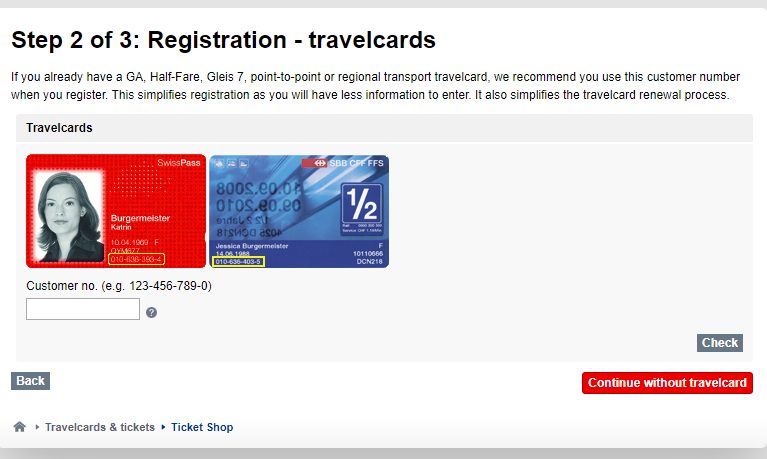
Task: Click the SBB CFF FFS logo on blue card
Action: pos(343,163)
